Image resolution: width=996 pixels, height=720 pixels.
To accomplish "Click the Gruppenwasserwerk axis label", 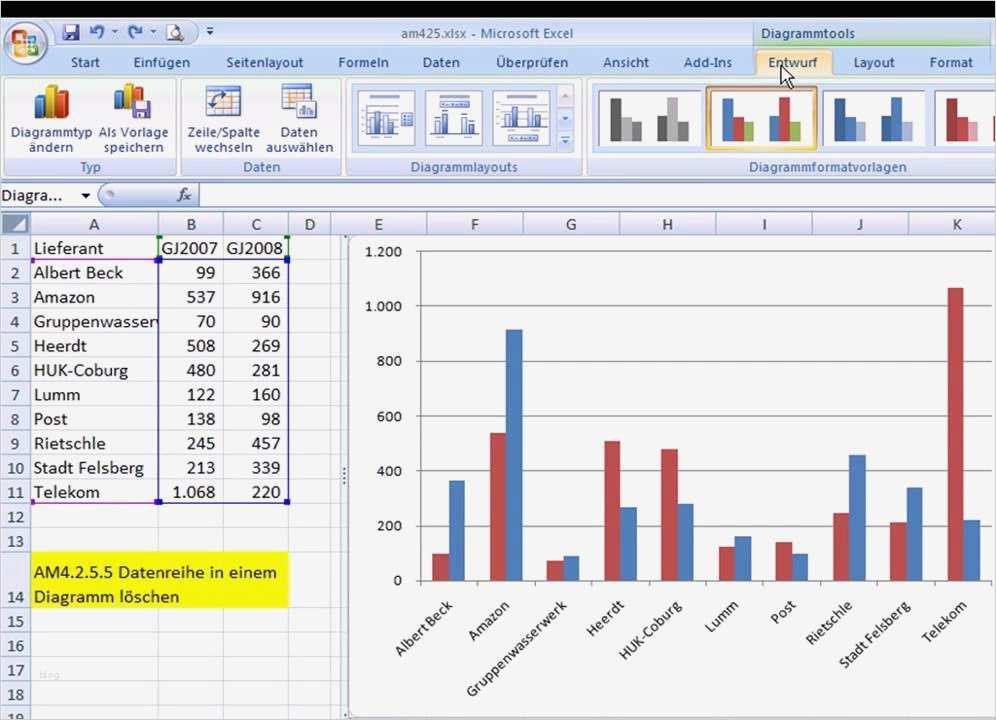I will 516,648.
